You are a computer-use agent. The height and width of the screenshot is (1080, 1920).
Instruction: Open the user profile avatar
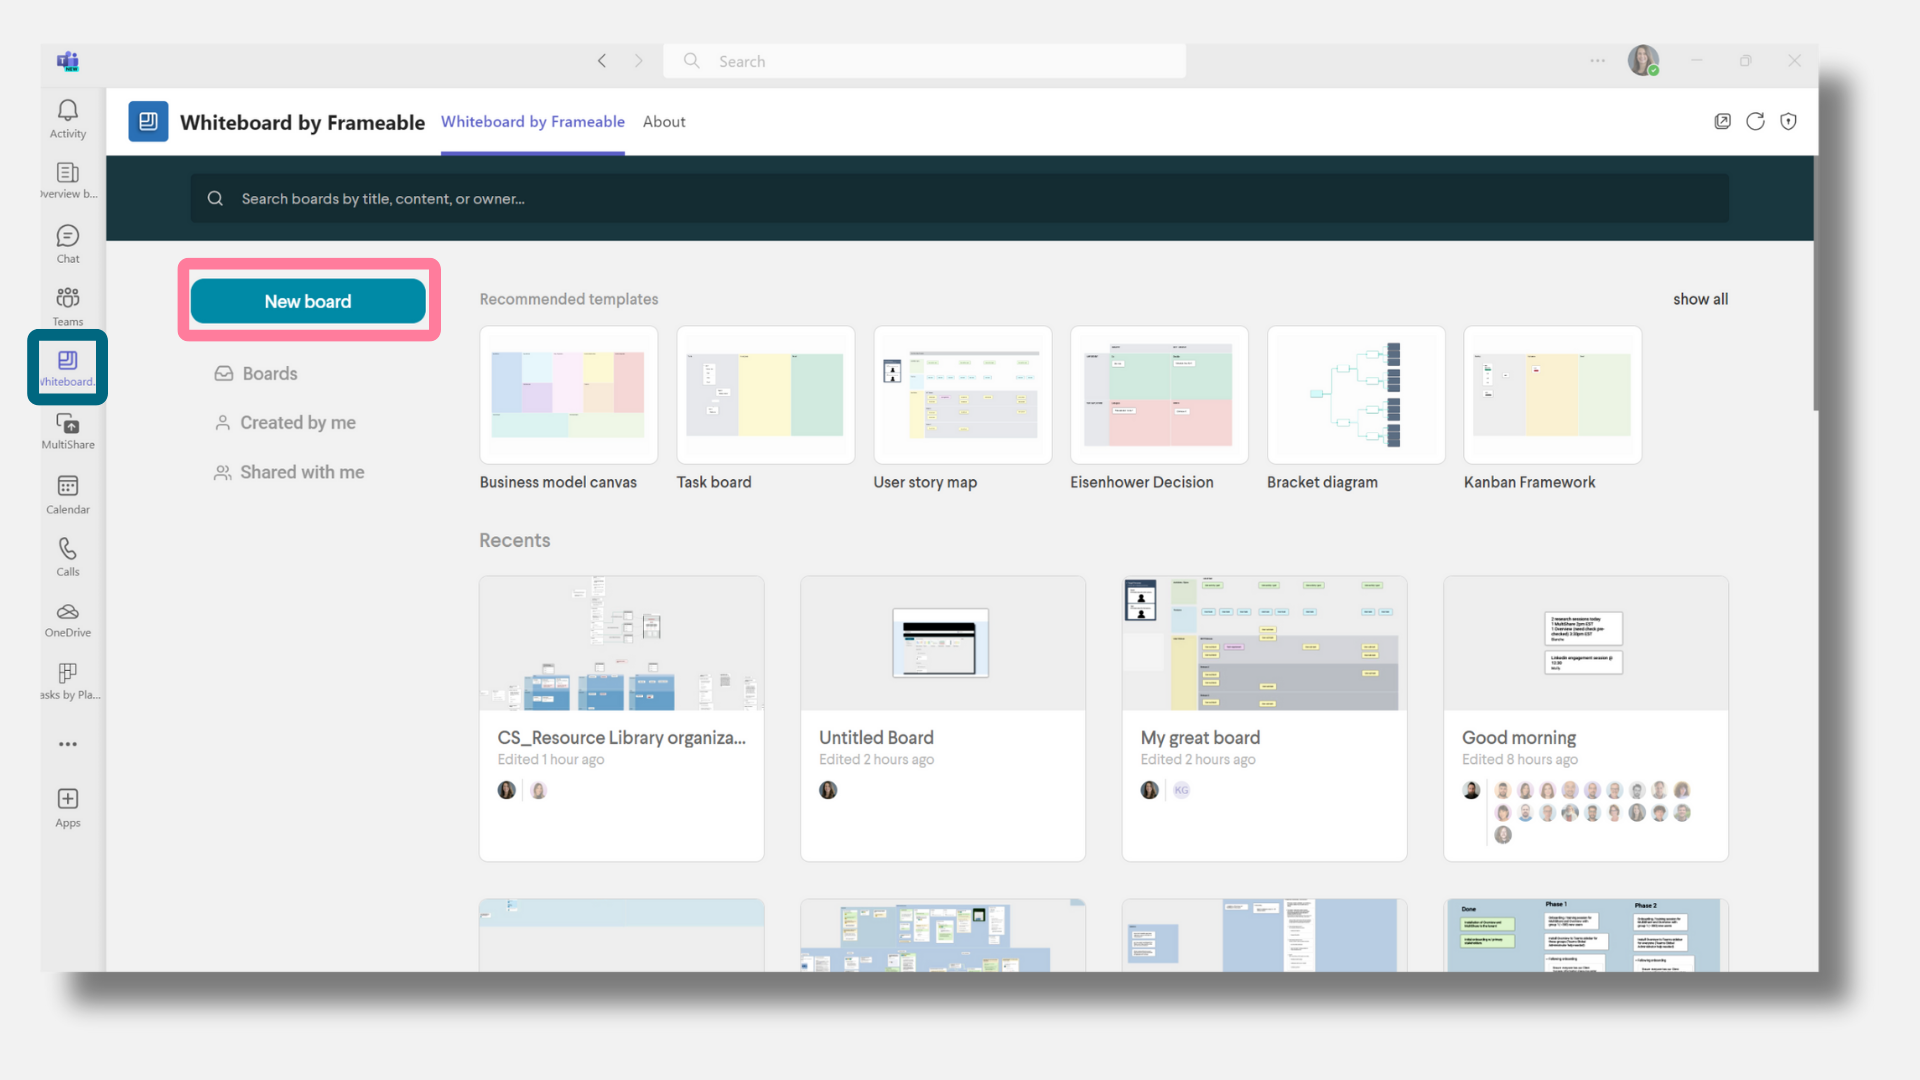(x=1643, y=60)
